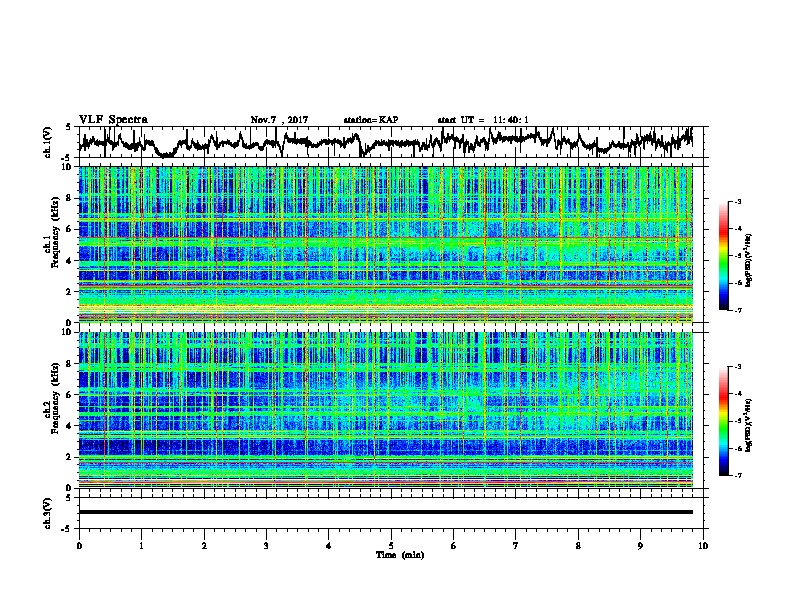Click inside the ch.1 spectrogram panel

pyautogui.click(x=385, y=244)
